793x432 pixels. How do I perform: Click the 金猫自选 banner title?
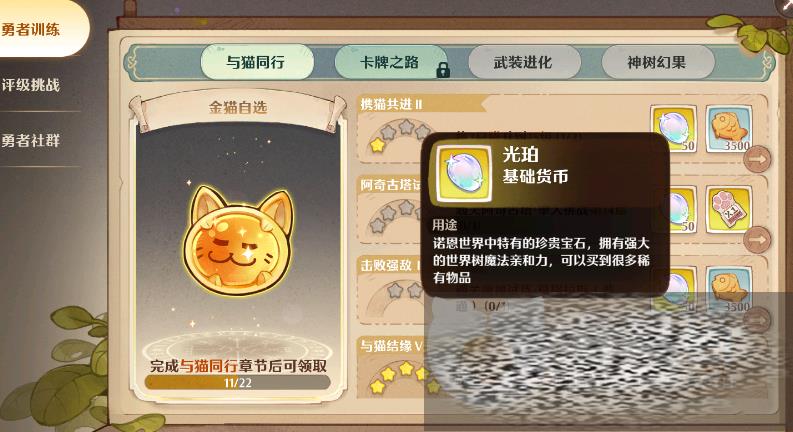click(x=238, y=107)
